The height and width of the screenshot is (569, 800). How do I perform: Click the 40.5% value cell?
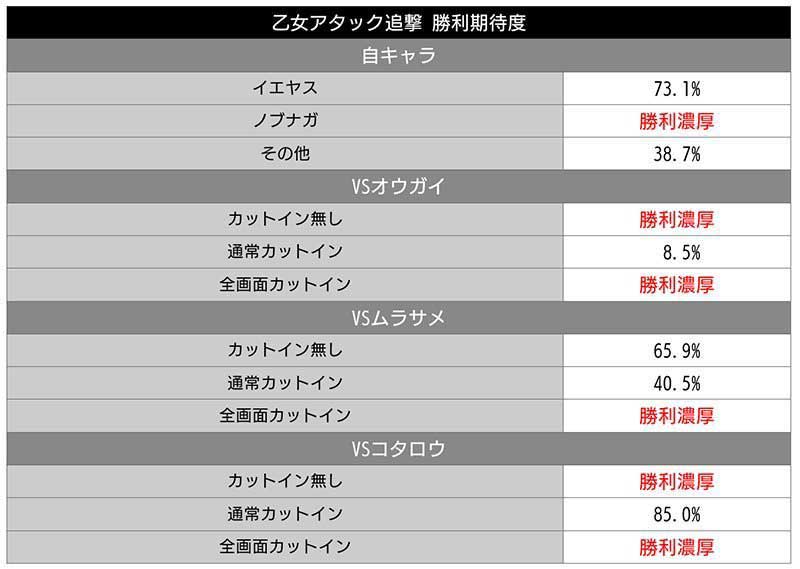pyautogui.click(x=676, y=383)
